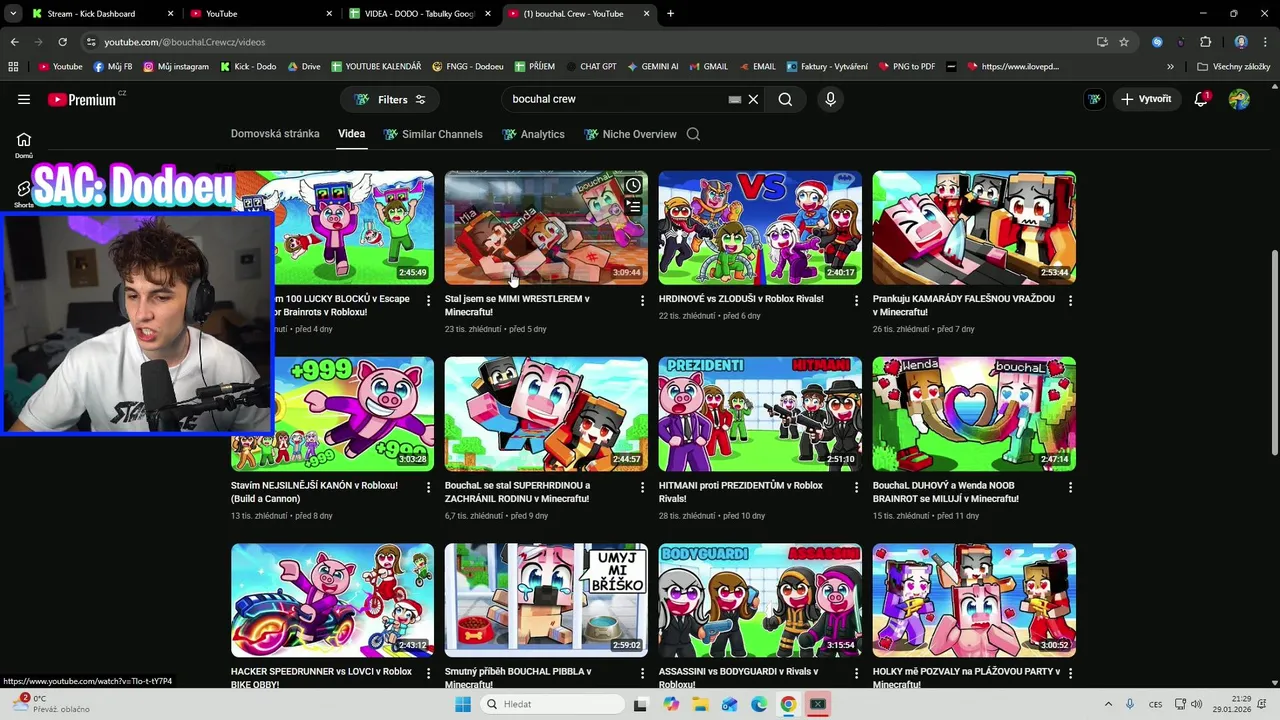Open more options for the LUCKY BLOCKŮ video
1280x720 pixels.
(x=429, y=301)
